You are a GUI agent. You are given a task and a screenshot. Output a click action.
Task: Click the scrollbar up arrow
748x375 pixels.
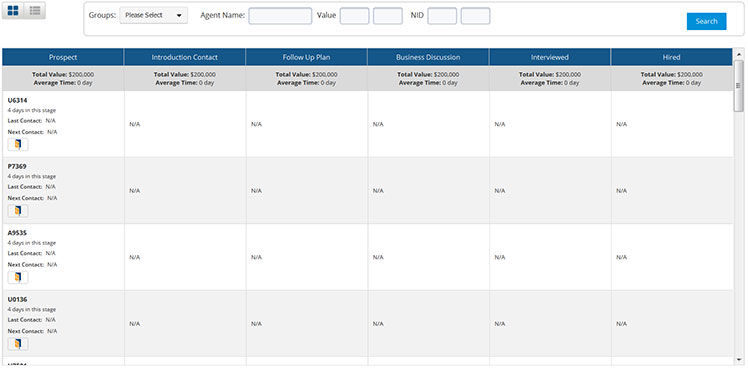[739, 54]
